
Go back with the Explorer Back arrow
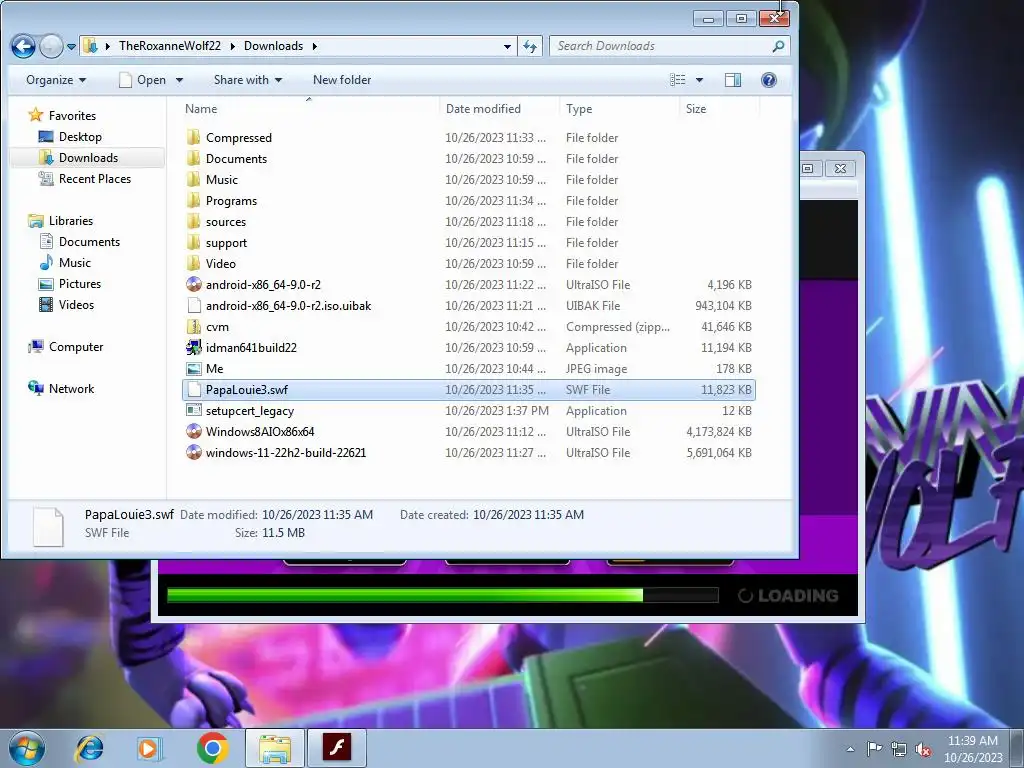click(x=24, y=46)
